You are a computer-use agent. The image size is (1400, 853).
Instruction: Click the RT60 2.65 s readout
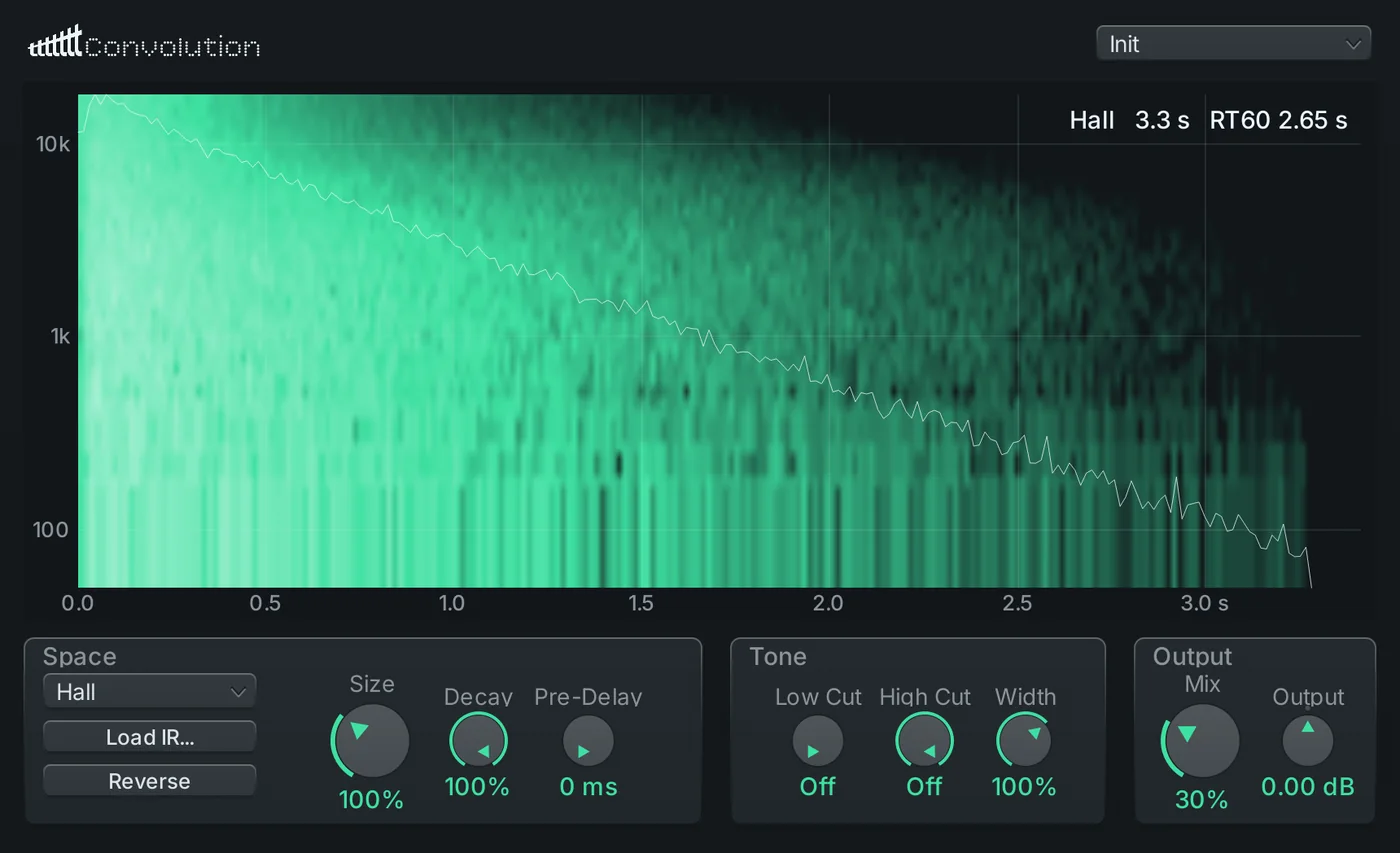coord(1278,121)
